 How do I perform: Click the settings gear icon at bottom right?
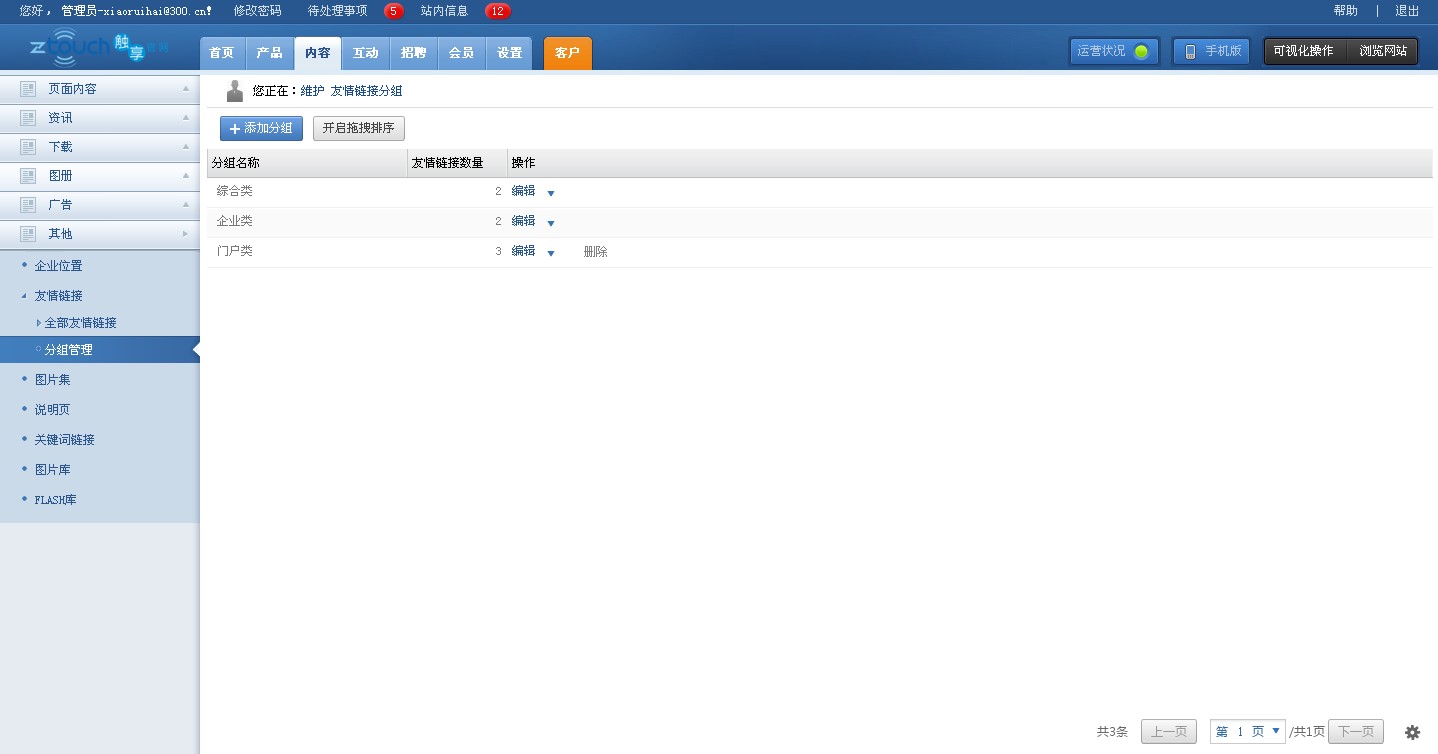[x=1412, y=732]
